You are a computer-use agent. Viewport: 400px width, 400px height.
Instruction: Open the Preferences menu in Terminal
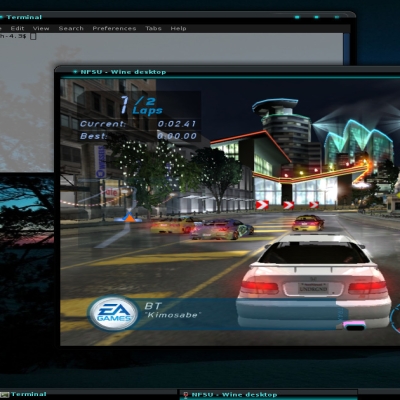tap(114, 28)
